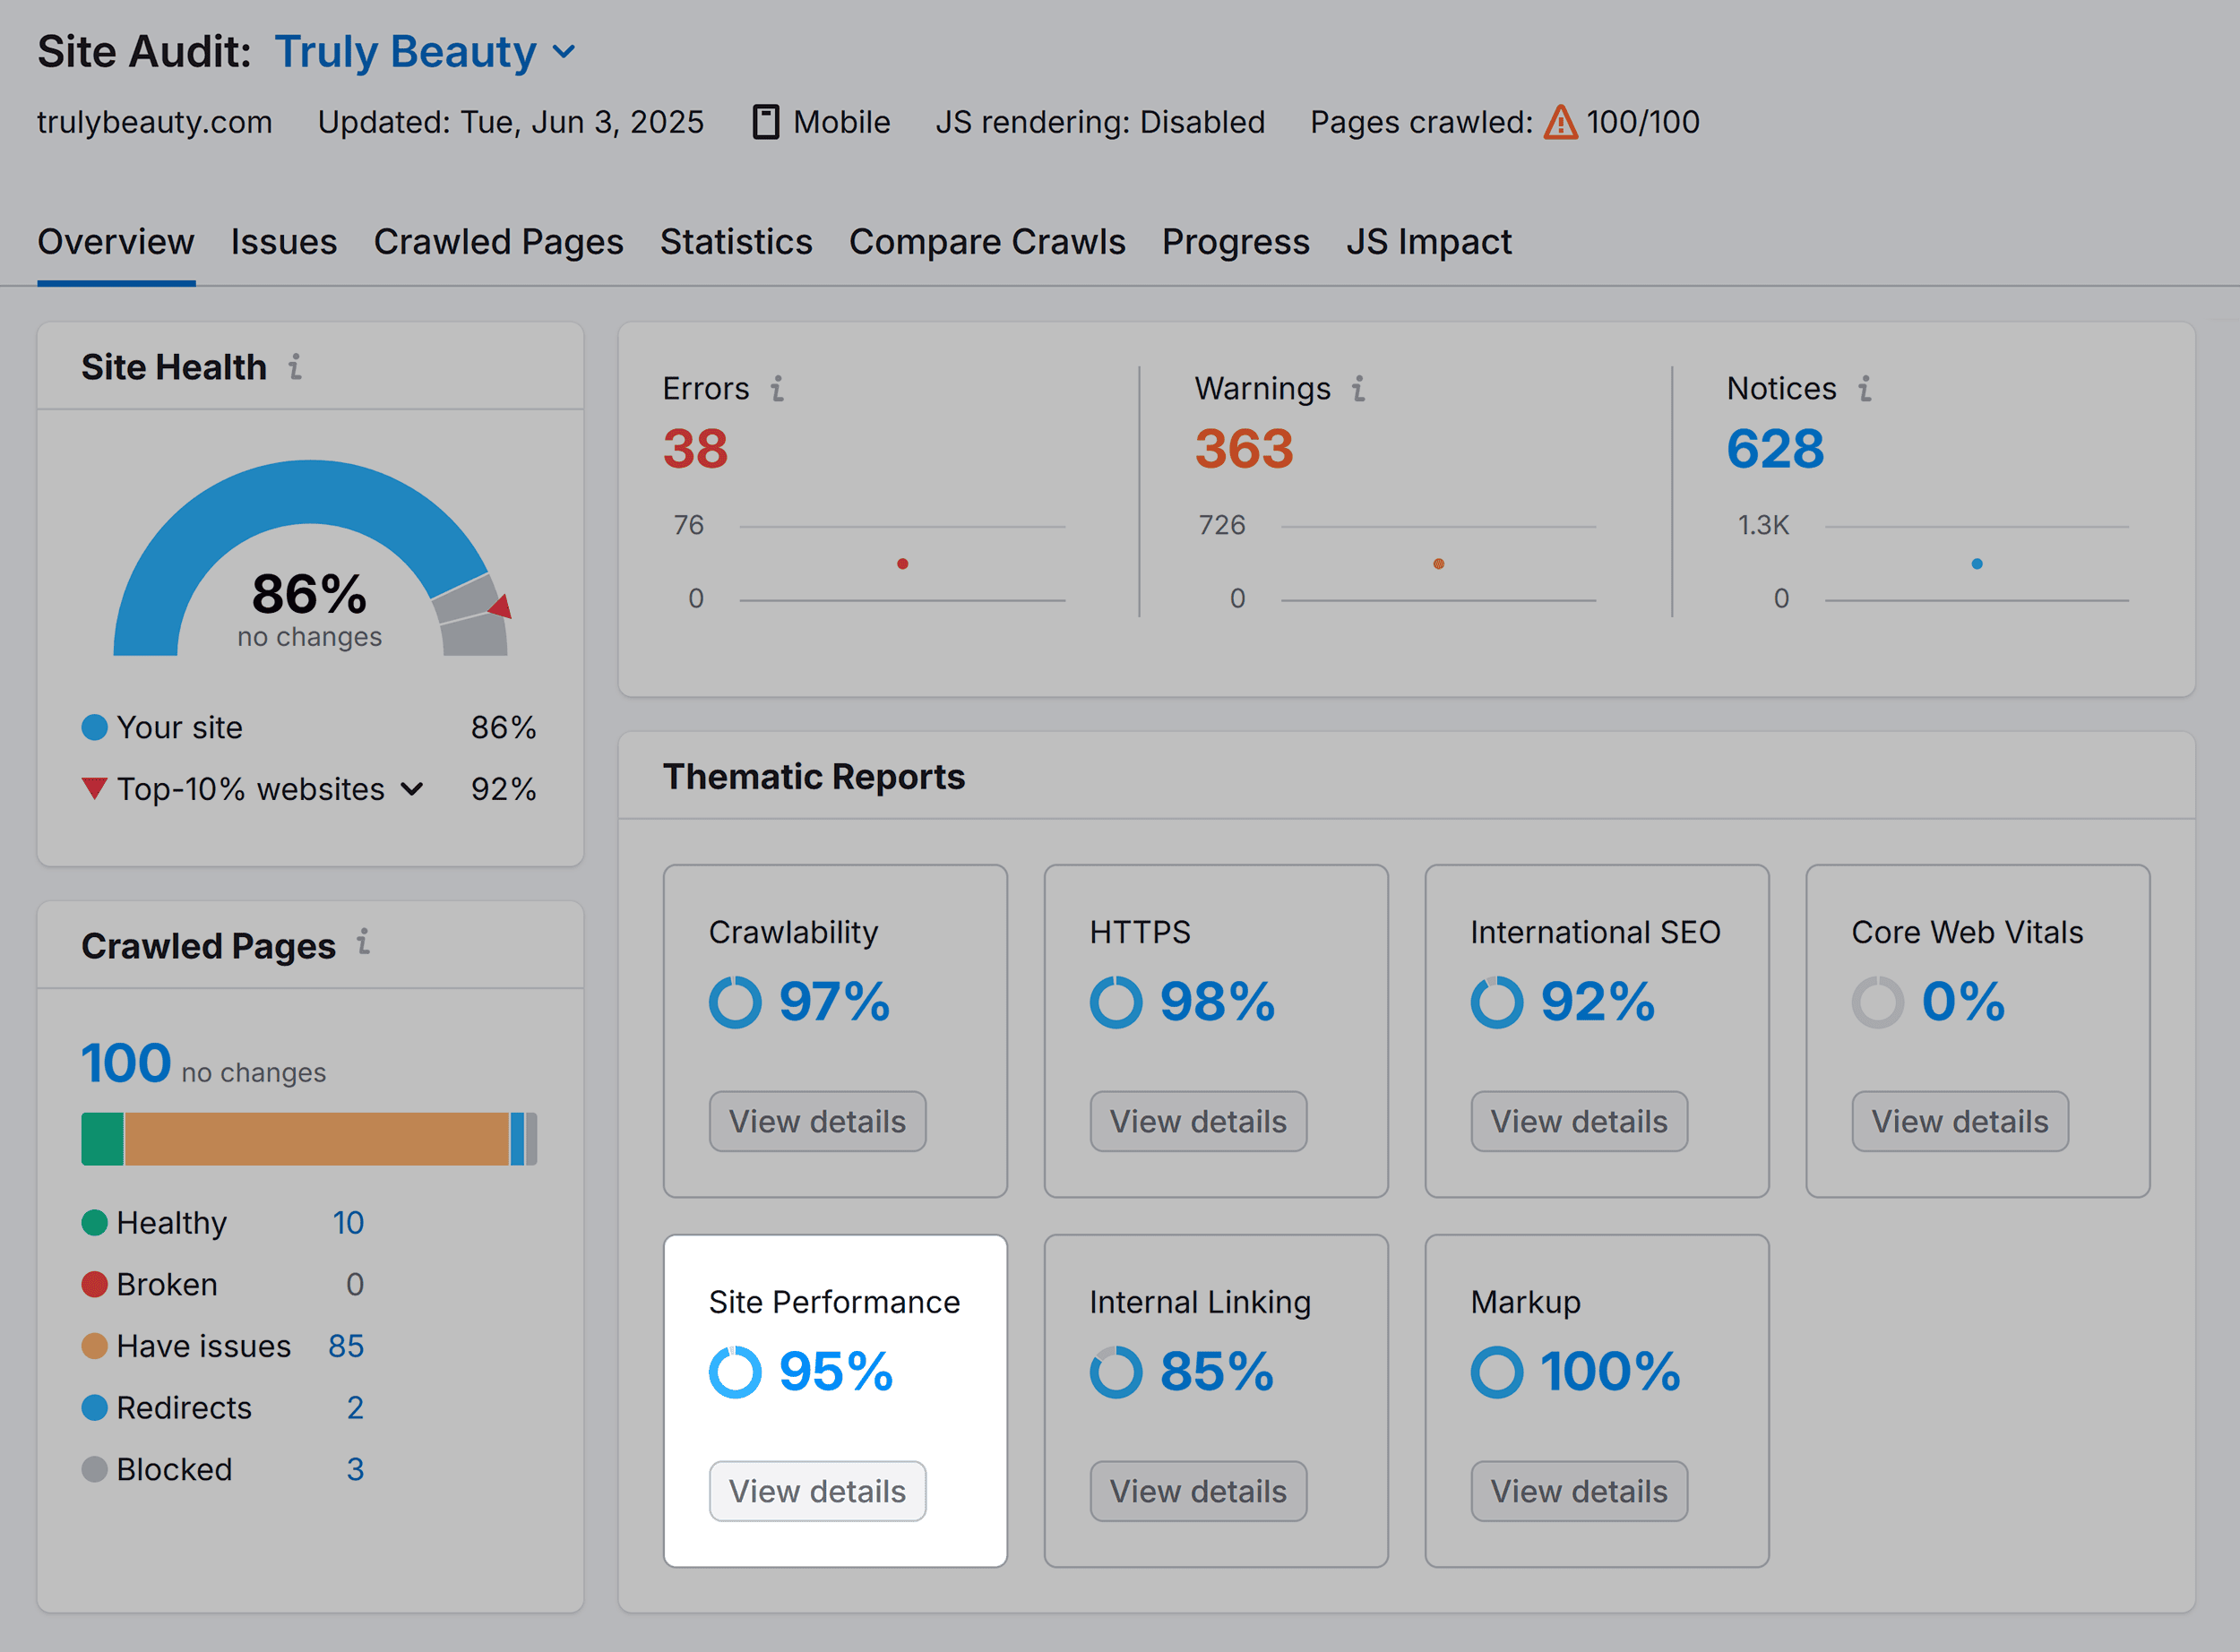Click the red dot on Errors chart

tap(902, 564)
